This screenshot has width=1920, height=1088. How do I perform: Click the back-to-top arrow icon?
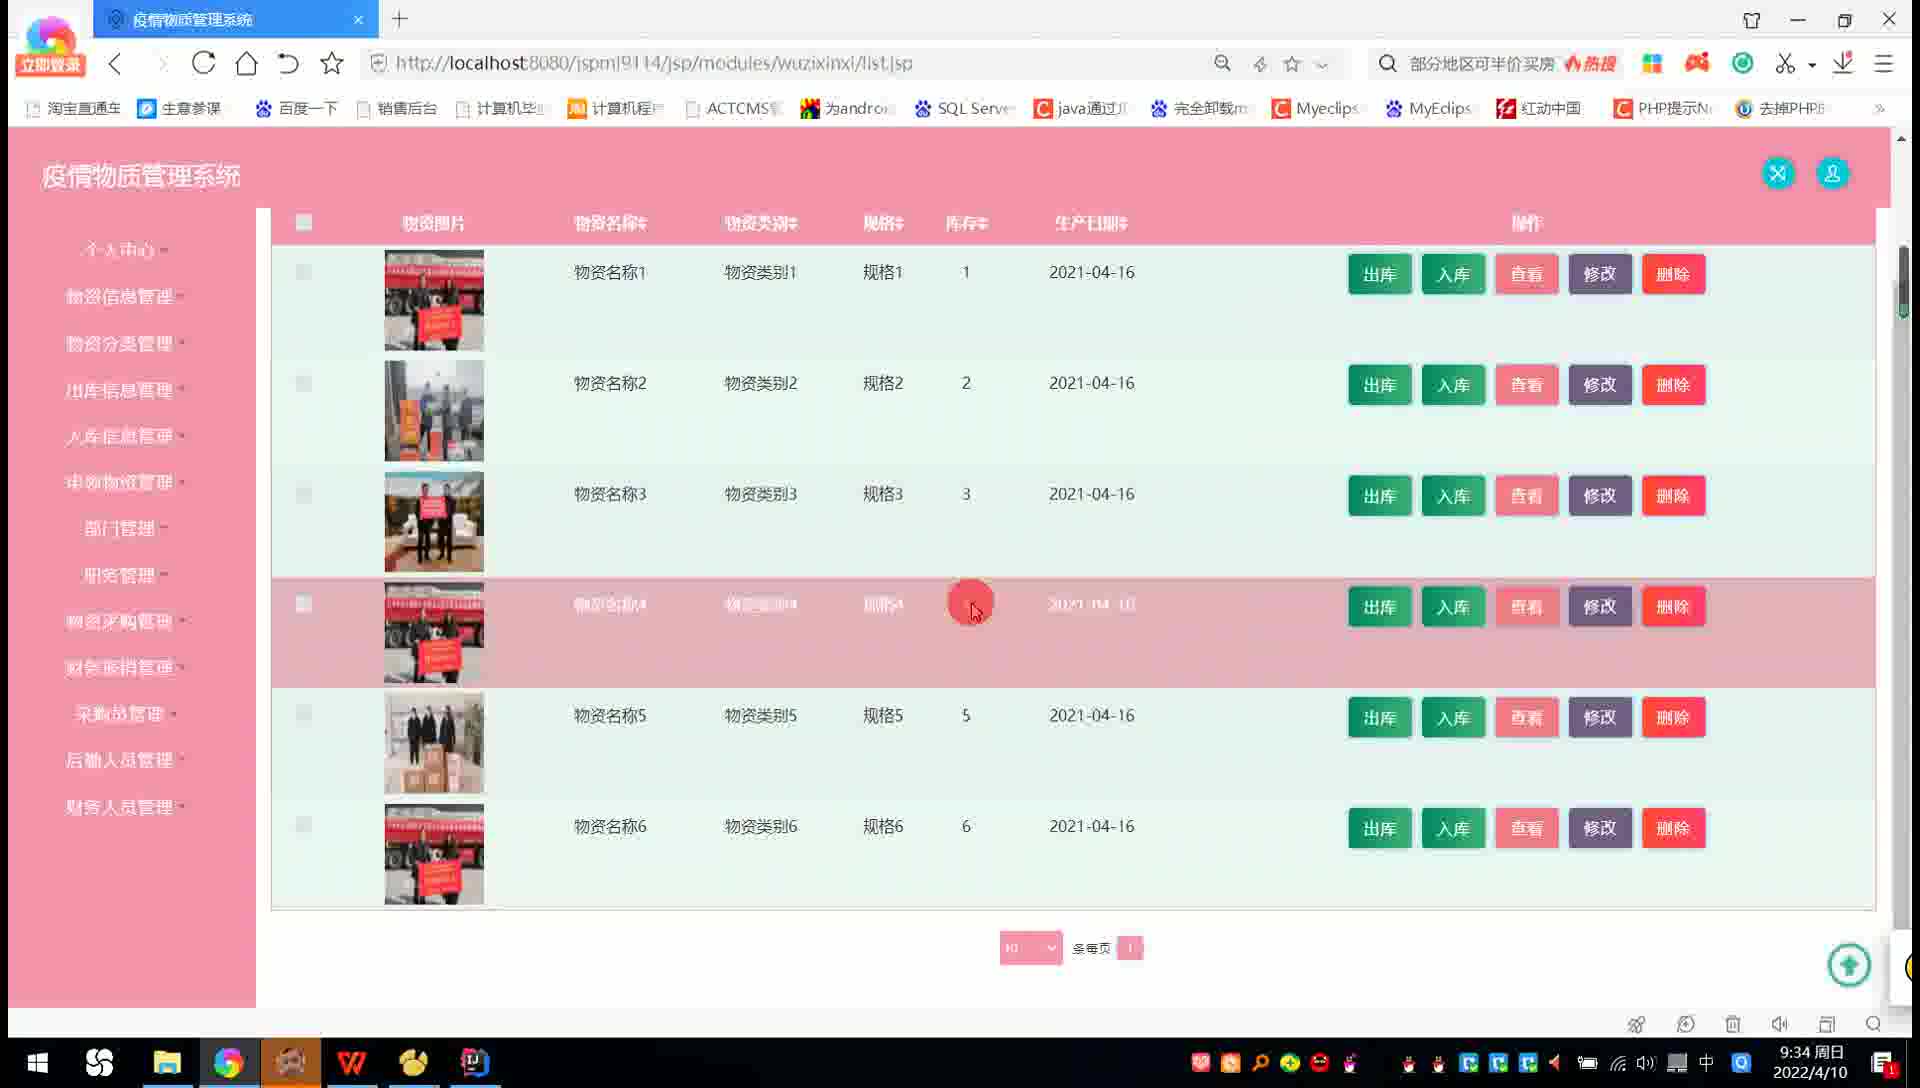[x=1848, y=965]
